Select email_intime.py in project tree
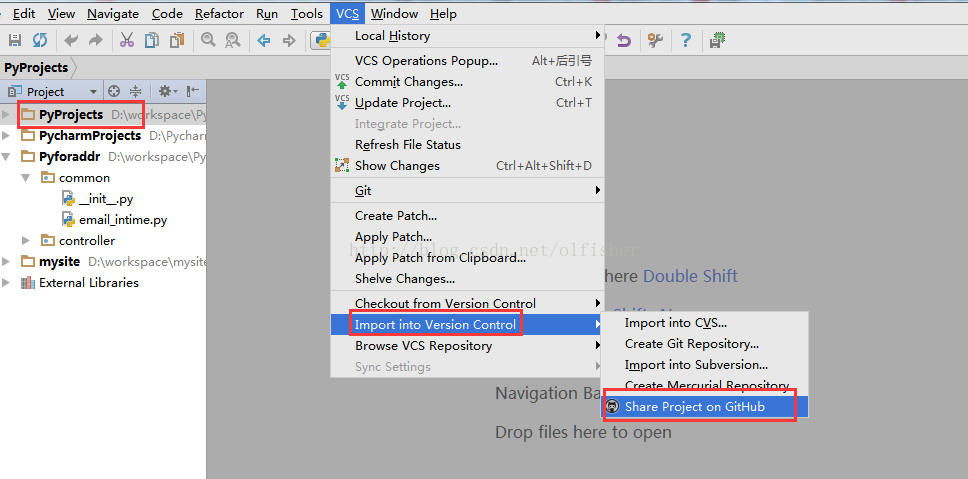Screen dimensions: 968x479 pyautogui.click(x=123, y=220)
